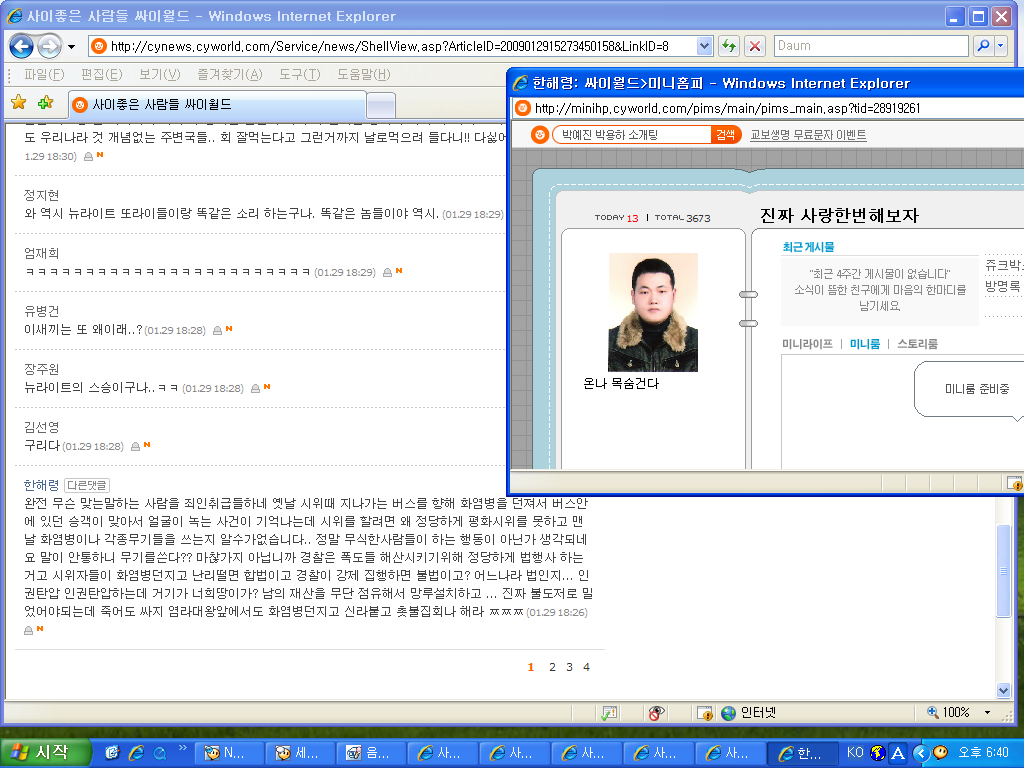1024x768 pixels.
Task: Go to comment page 2
Action: 552,667
